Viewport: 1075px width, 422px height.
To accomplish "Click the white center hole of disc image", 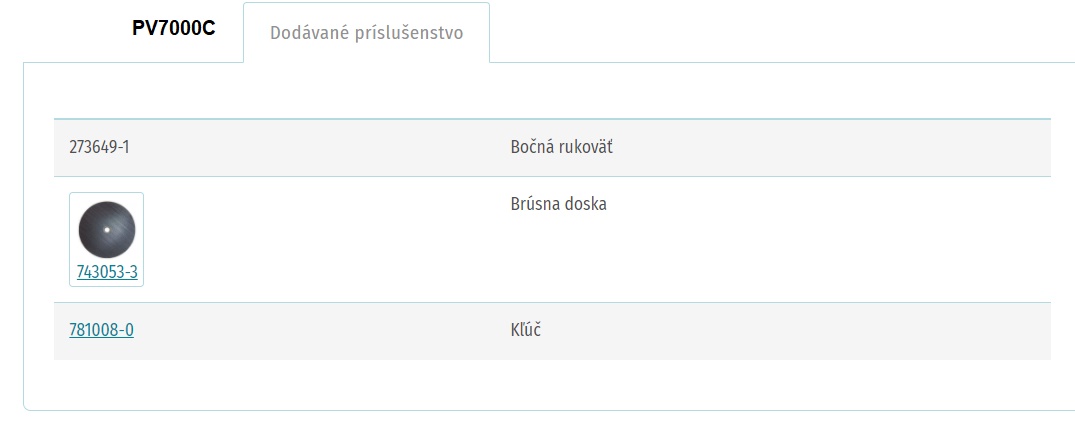I will [x=106, y=229].
